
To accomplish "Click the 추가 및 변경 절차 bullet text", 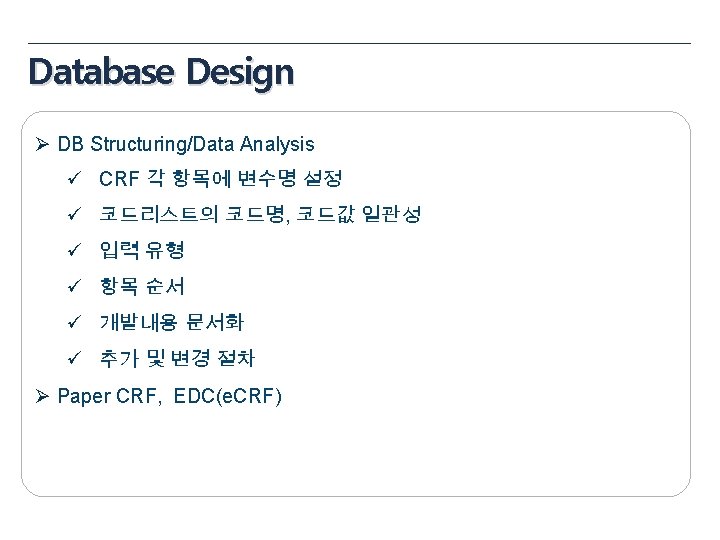I will coord(177,358).
